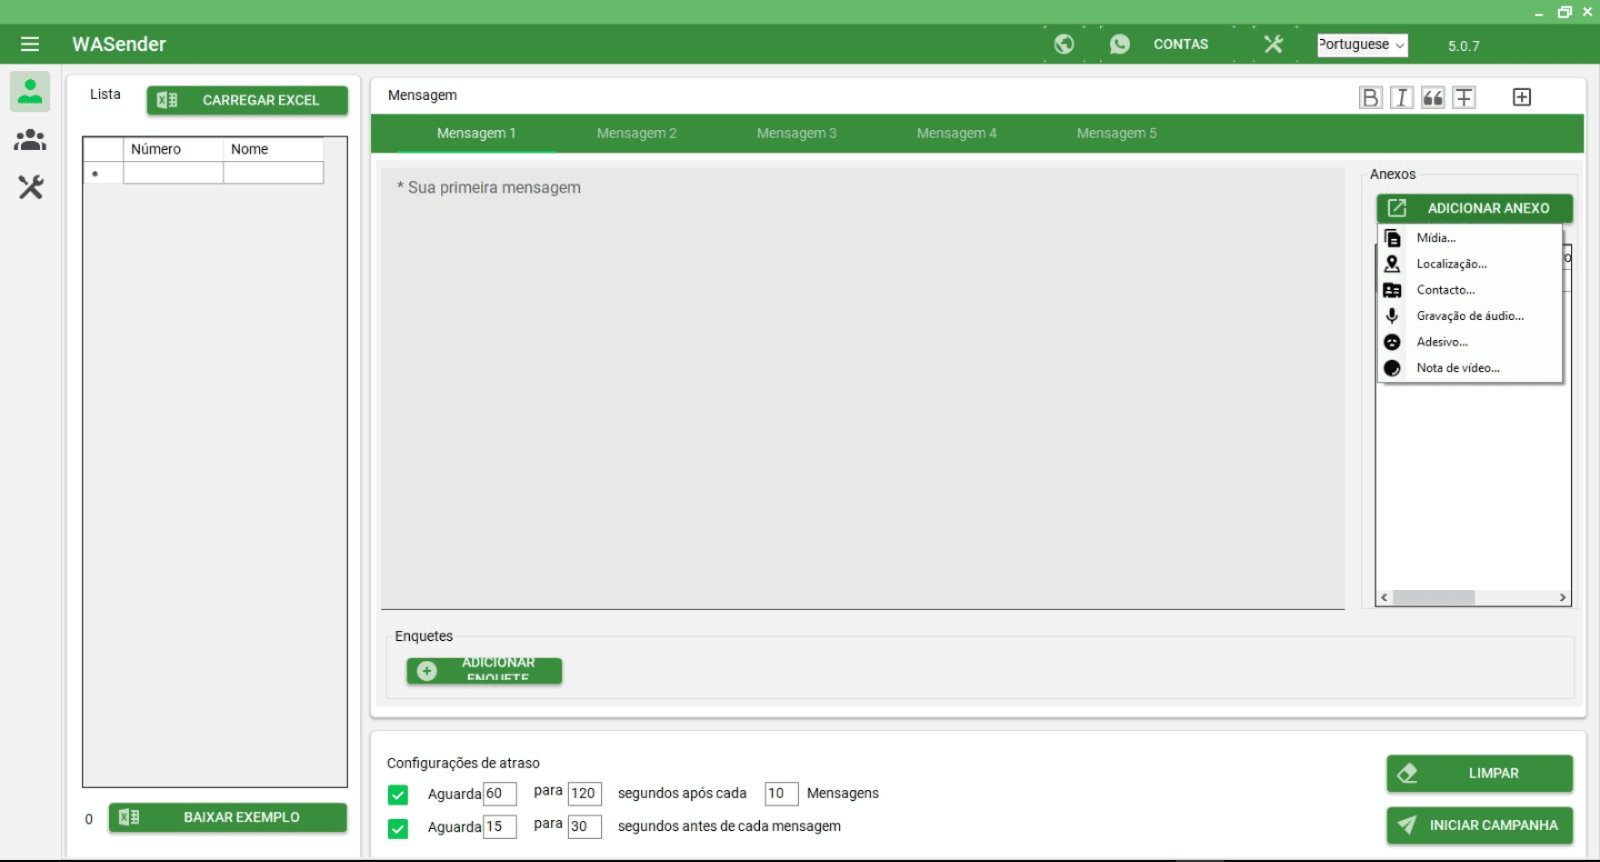
Task: Click the WhatsApp icon in header
Action: (x=1120, y=44)
